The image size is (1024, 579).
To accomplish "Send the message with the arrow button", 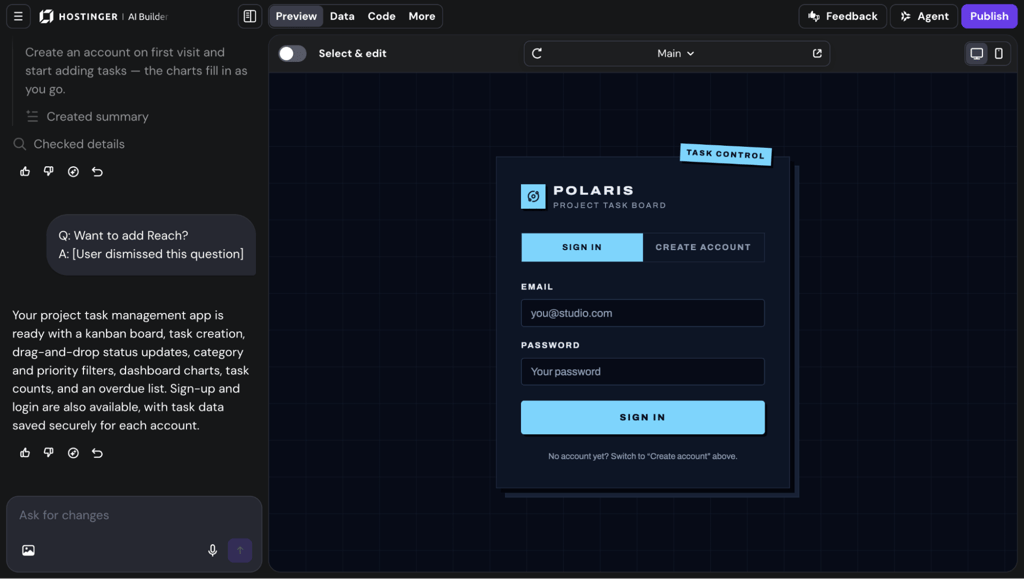I will tap(240, 550).
